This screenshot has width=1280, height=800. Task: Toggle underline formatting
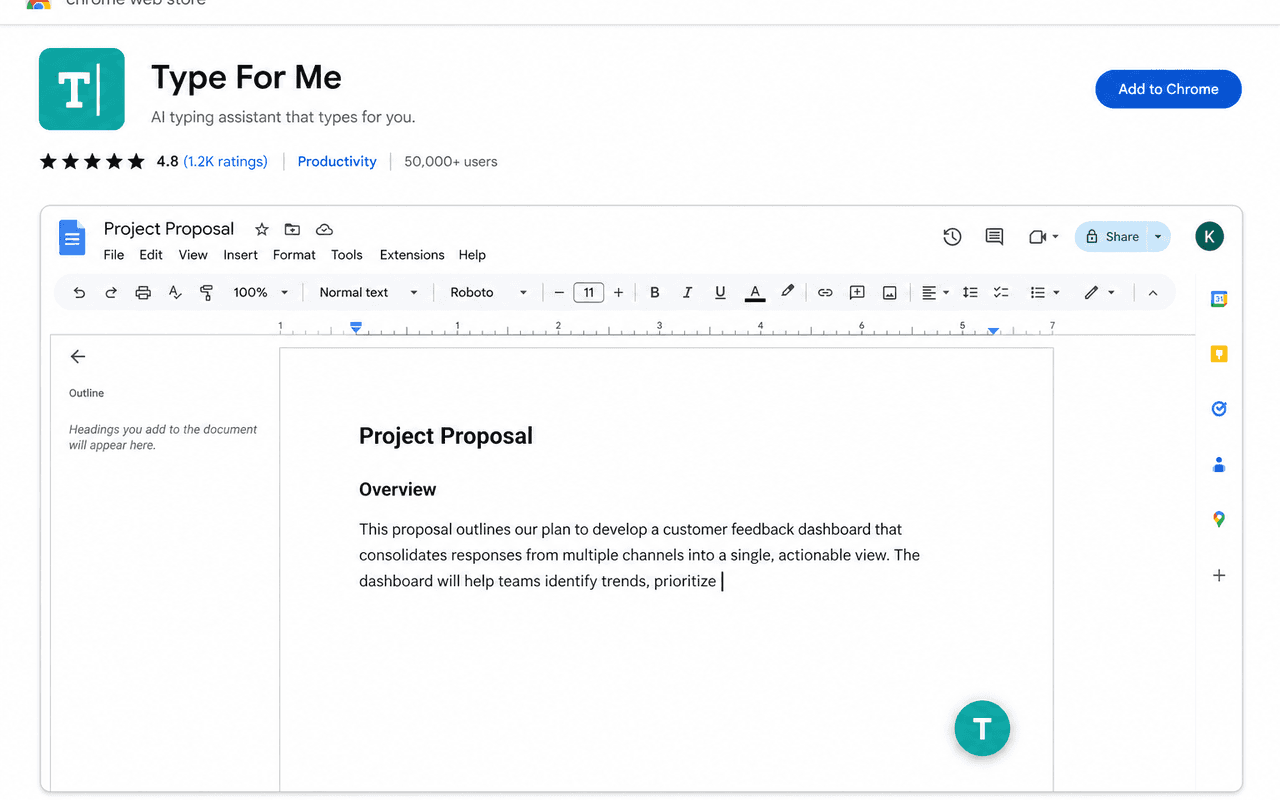pyautogui.click(x=720, y=293)
